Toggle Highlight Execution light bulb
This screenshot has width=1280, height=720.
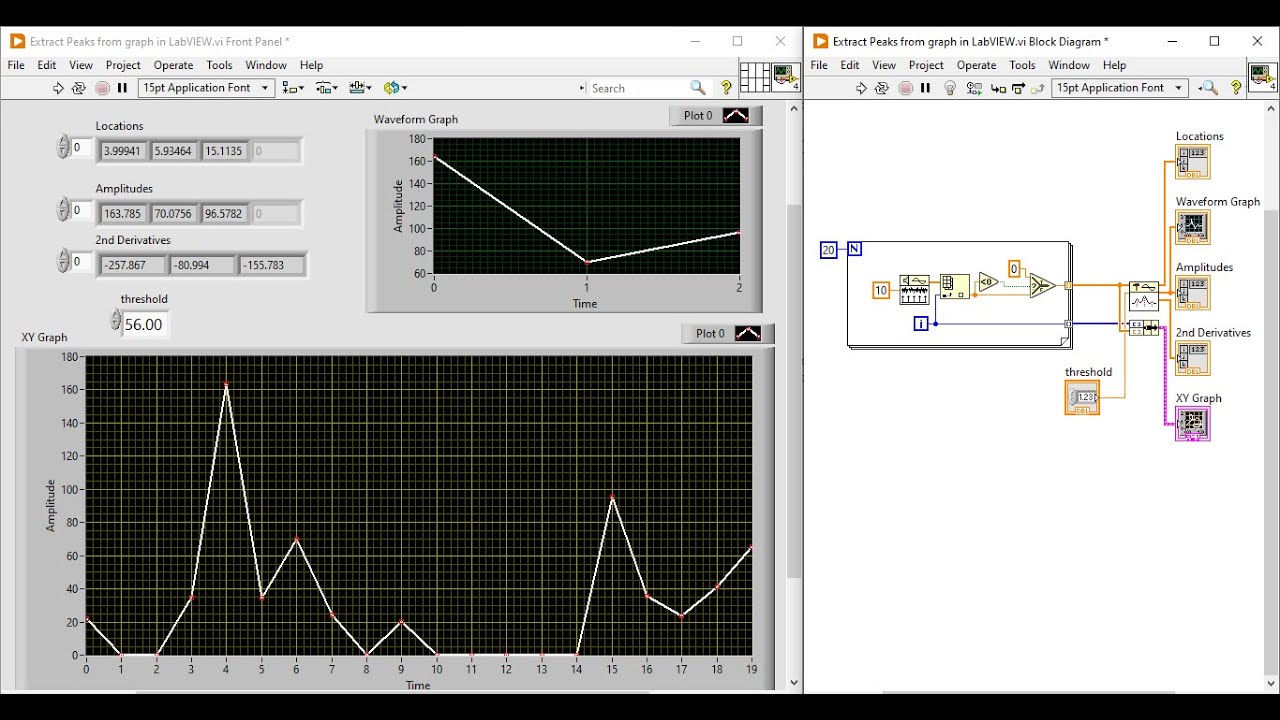tap(950, 88)
